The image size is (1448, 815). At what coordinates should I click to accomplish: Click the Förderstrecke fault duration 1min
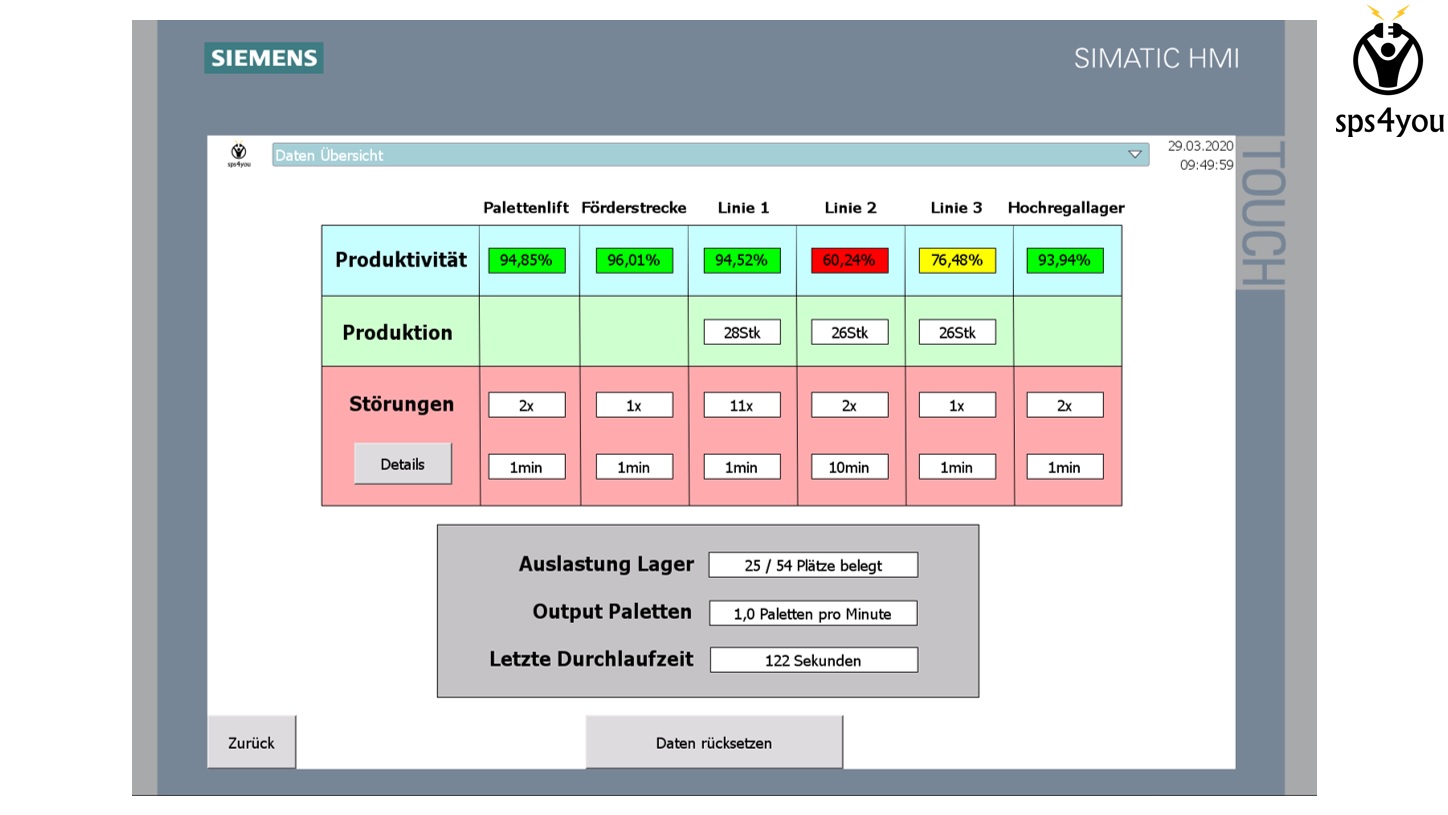point(634,467)
